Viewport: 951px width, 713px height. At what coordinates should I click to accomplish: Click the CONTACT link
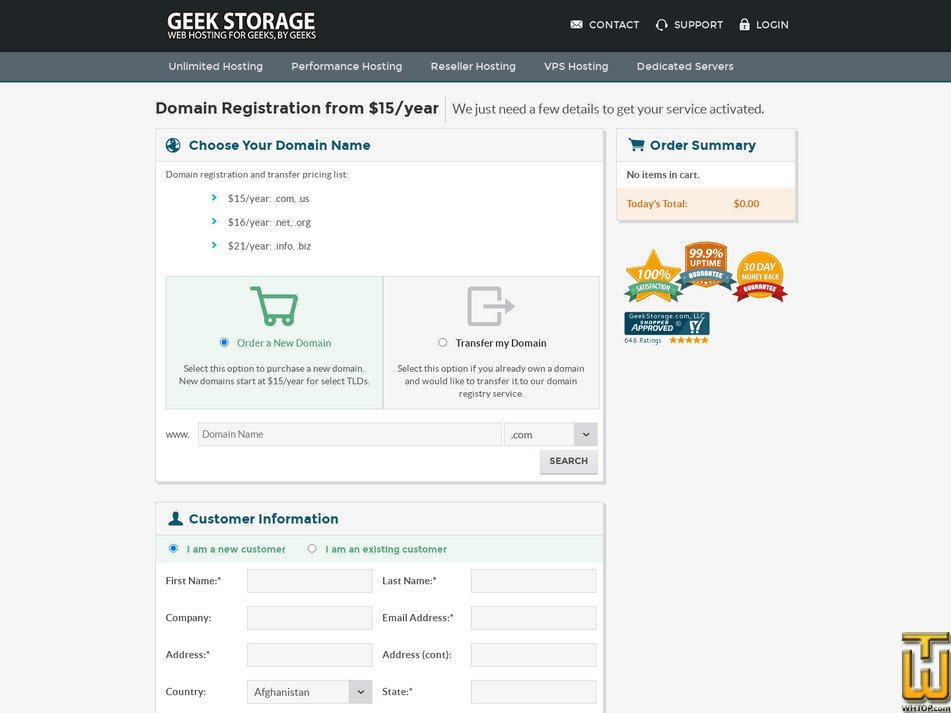pos(614,25)
